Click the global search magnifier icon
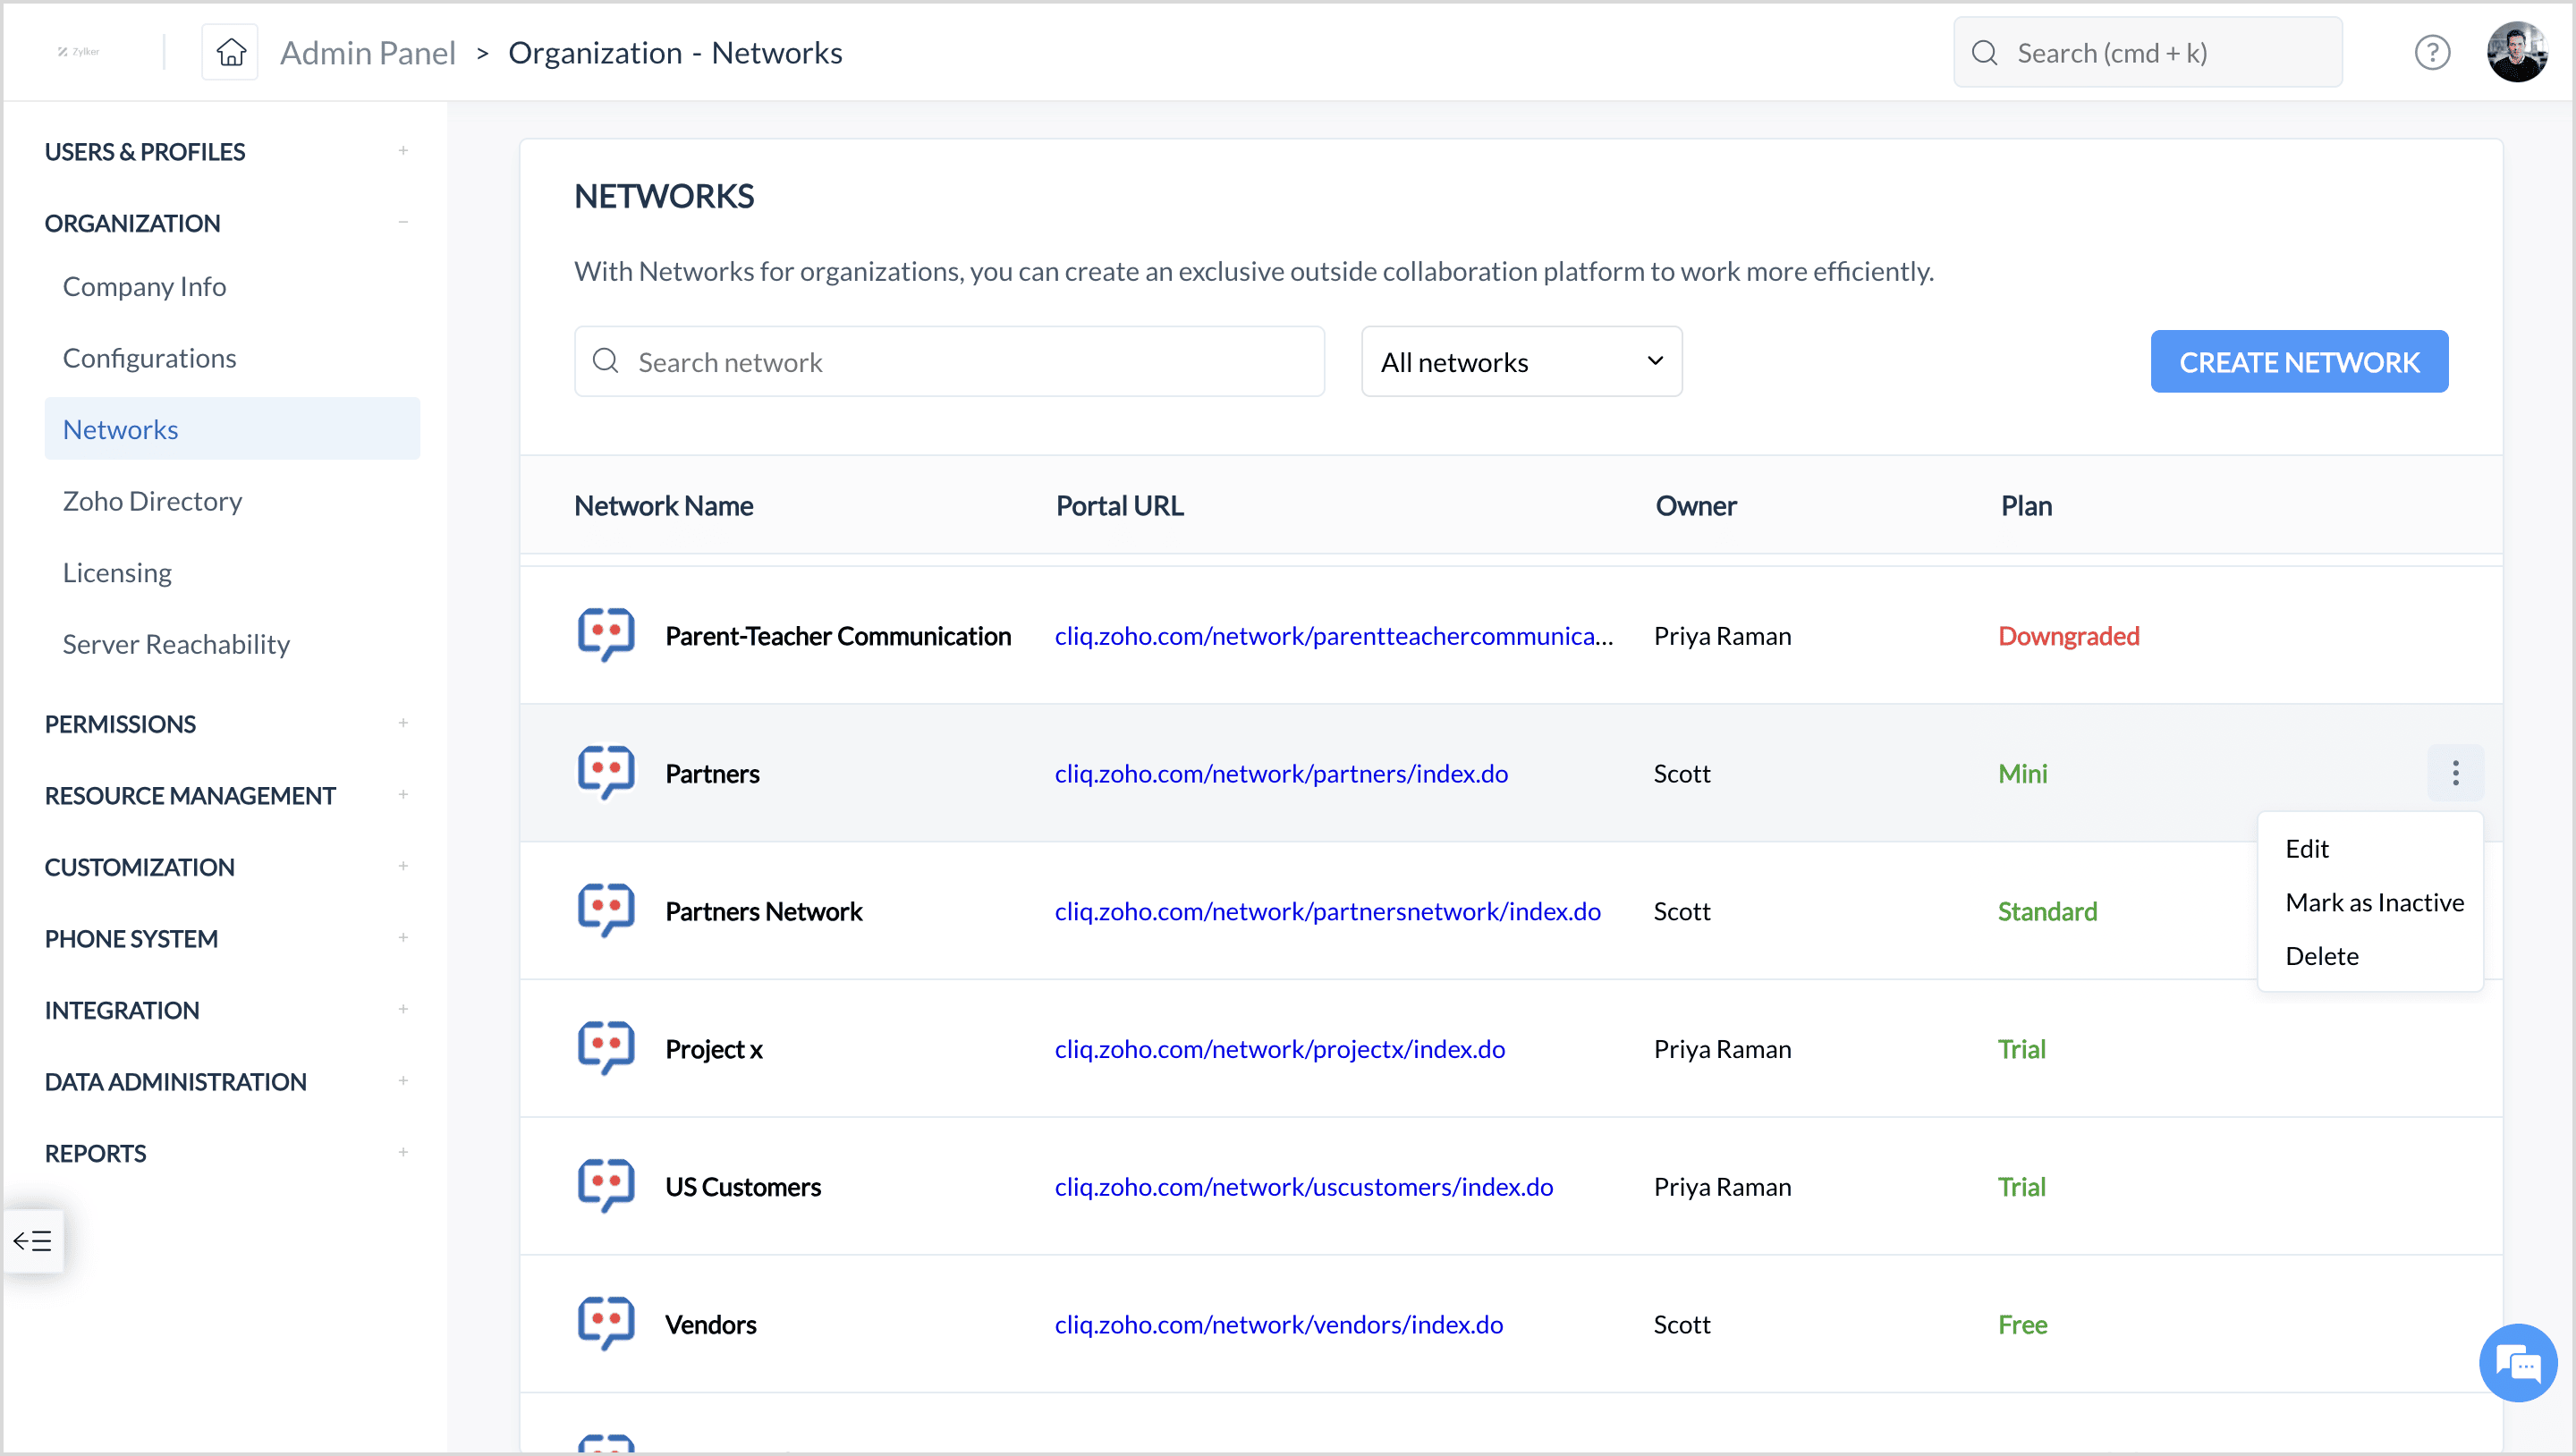 pyautogui.click(x=1985, y=53)
